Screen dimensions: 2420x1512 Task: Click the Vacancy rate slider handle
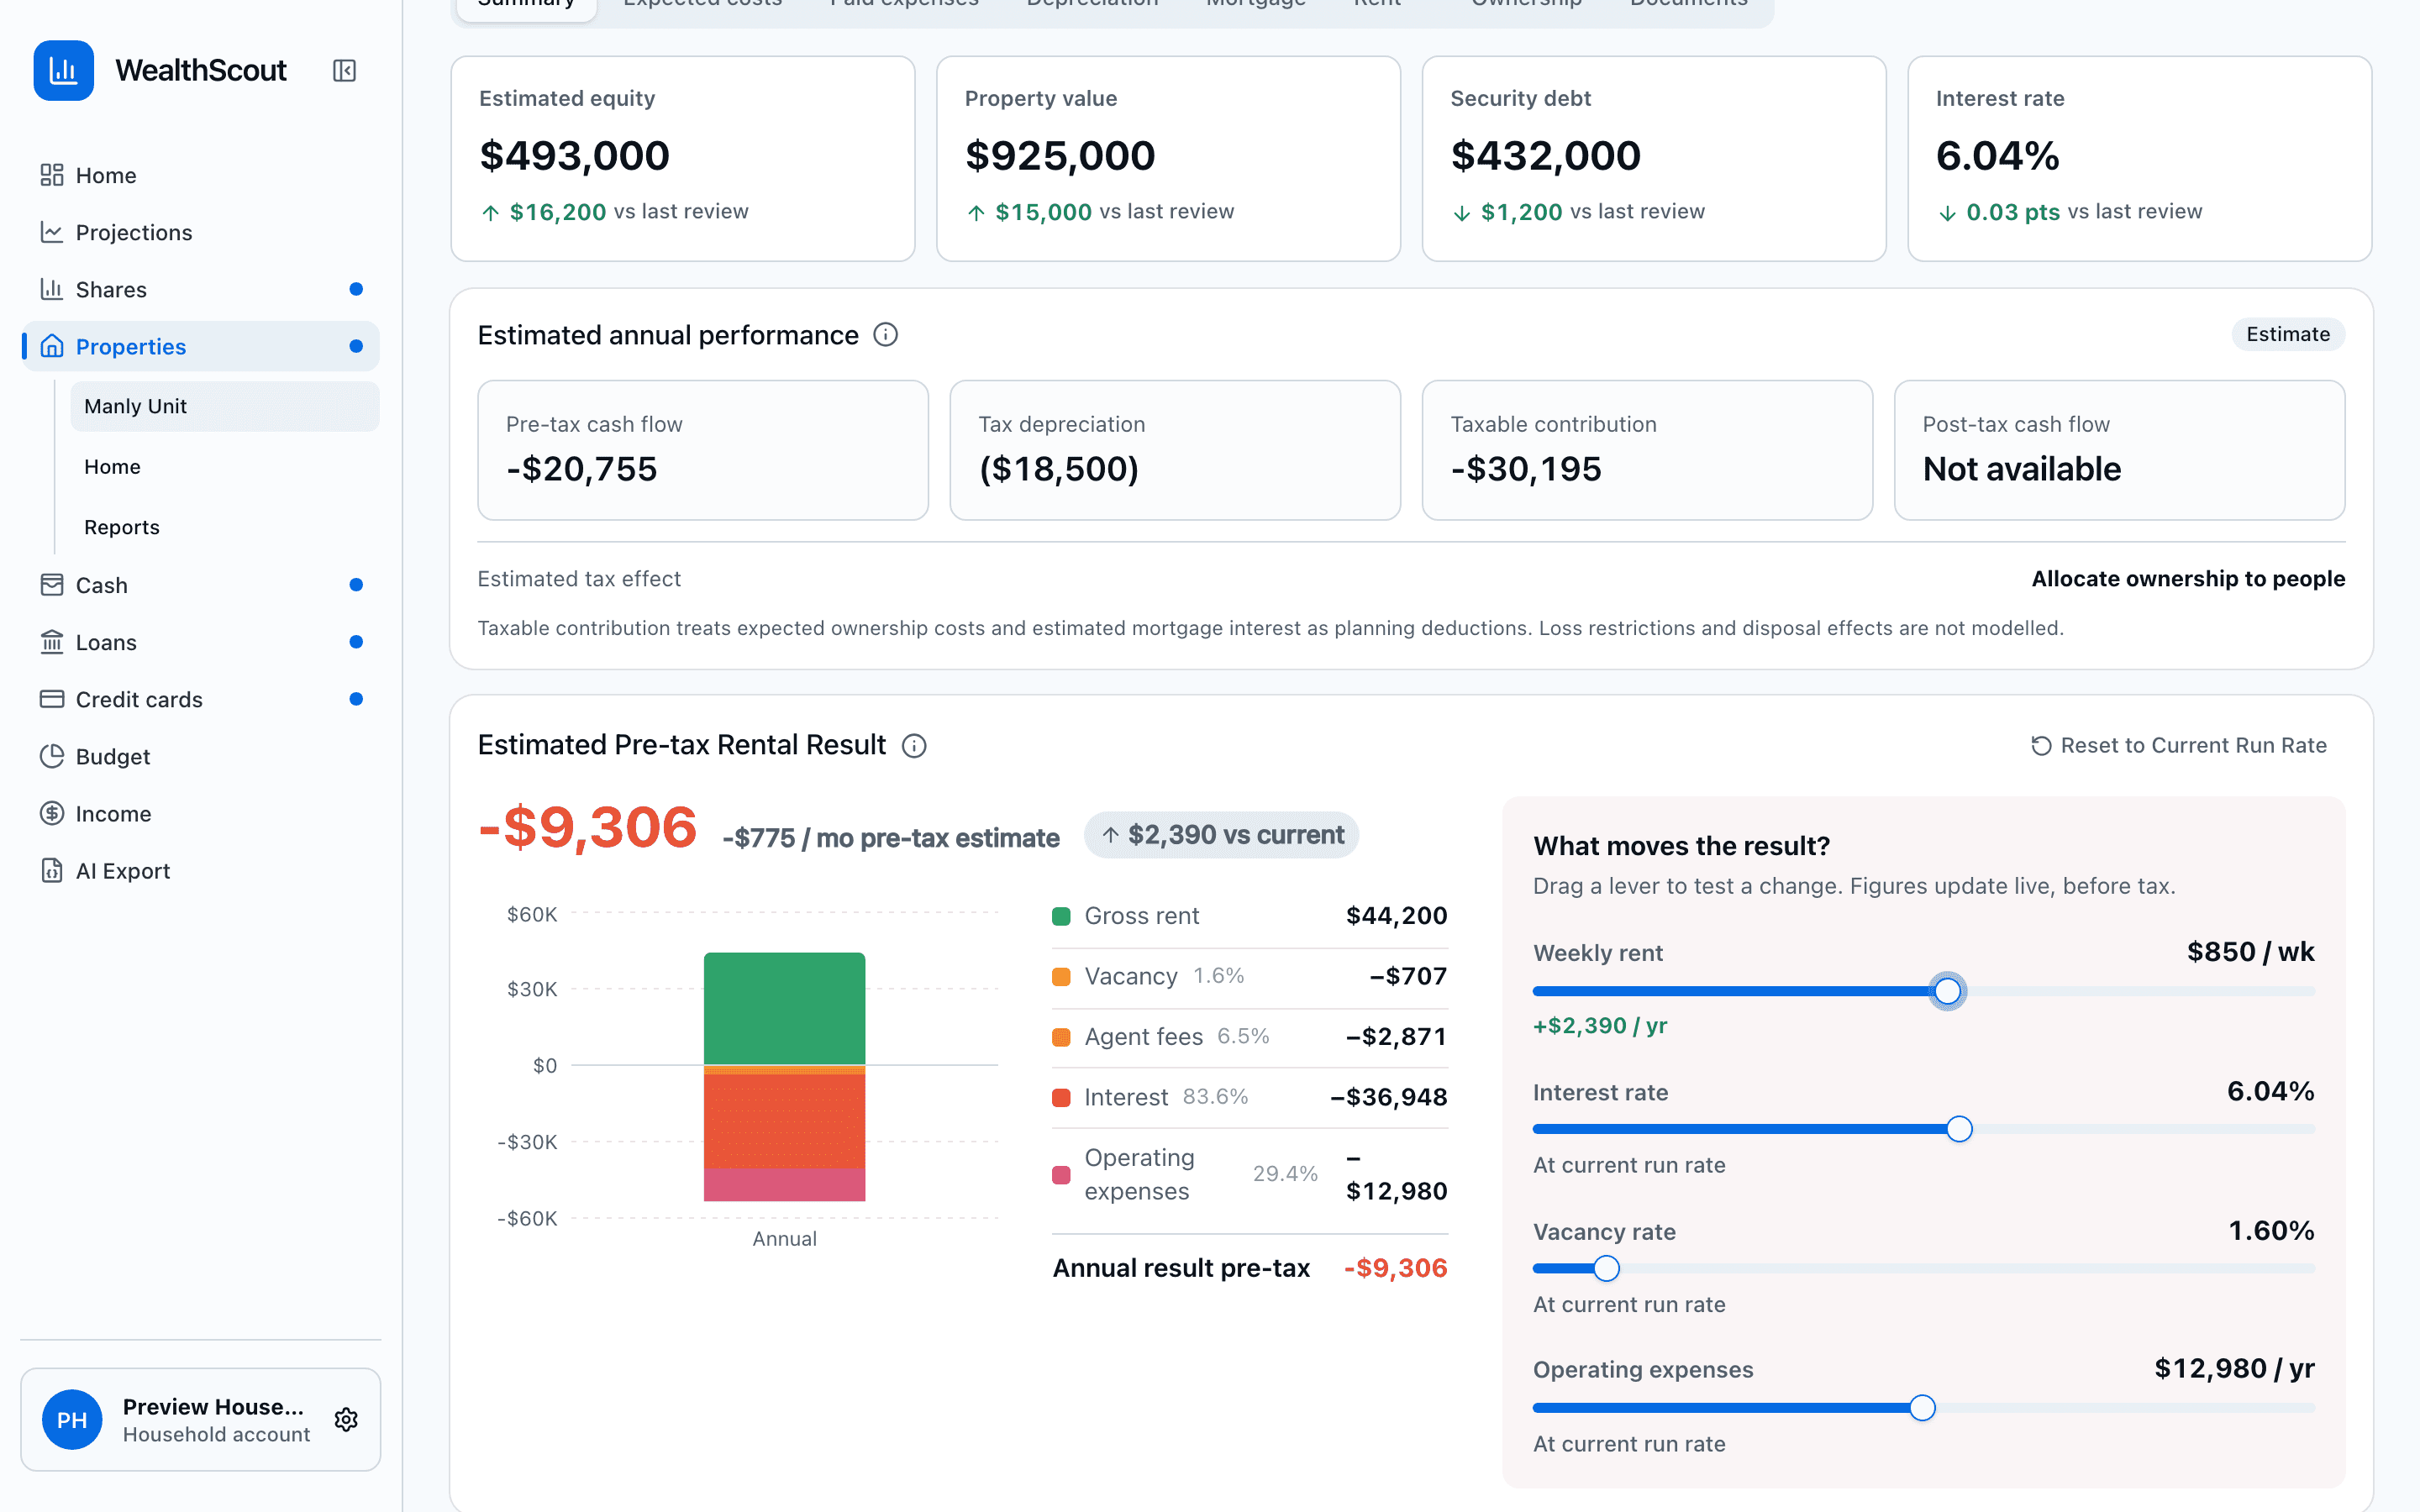click(x=1606, y=1268)
